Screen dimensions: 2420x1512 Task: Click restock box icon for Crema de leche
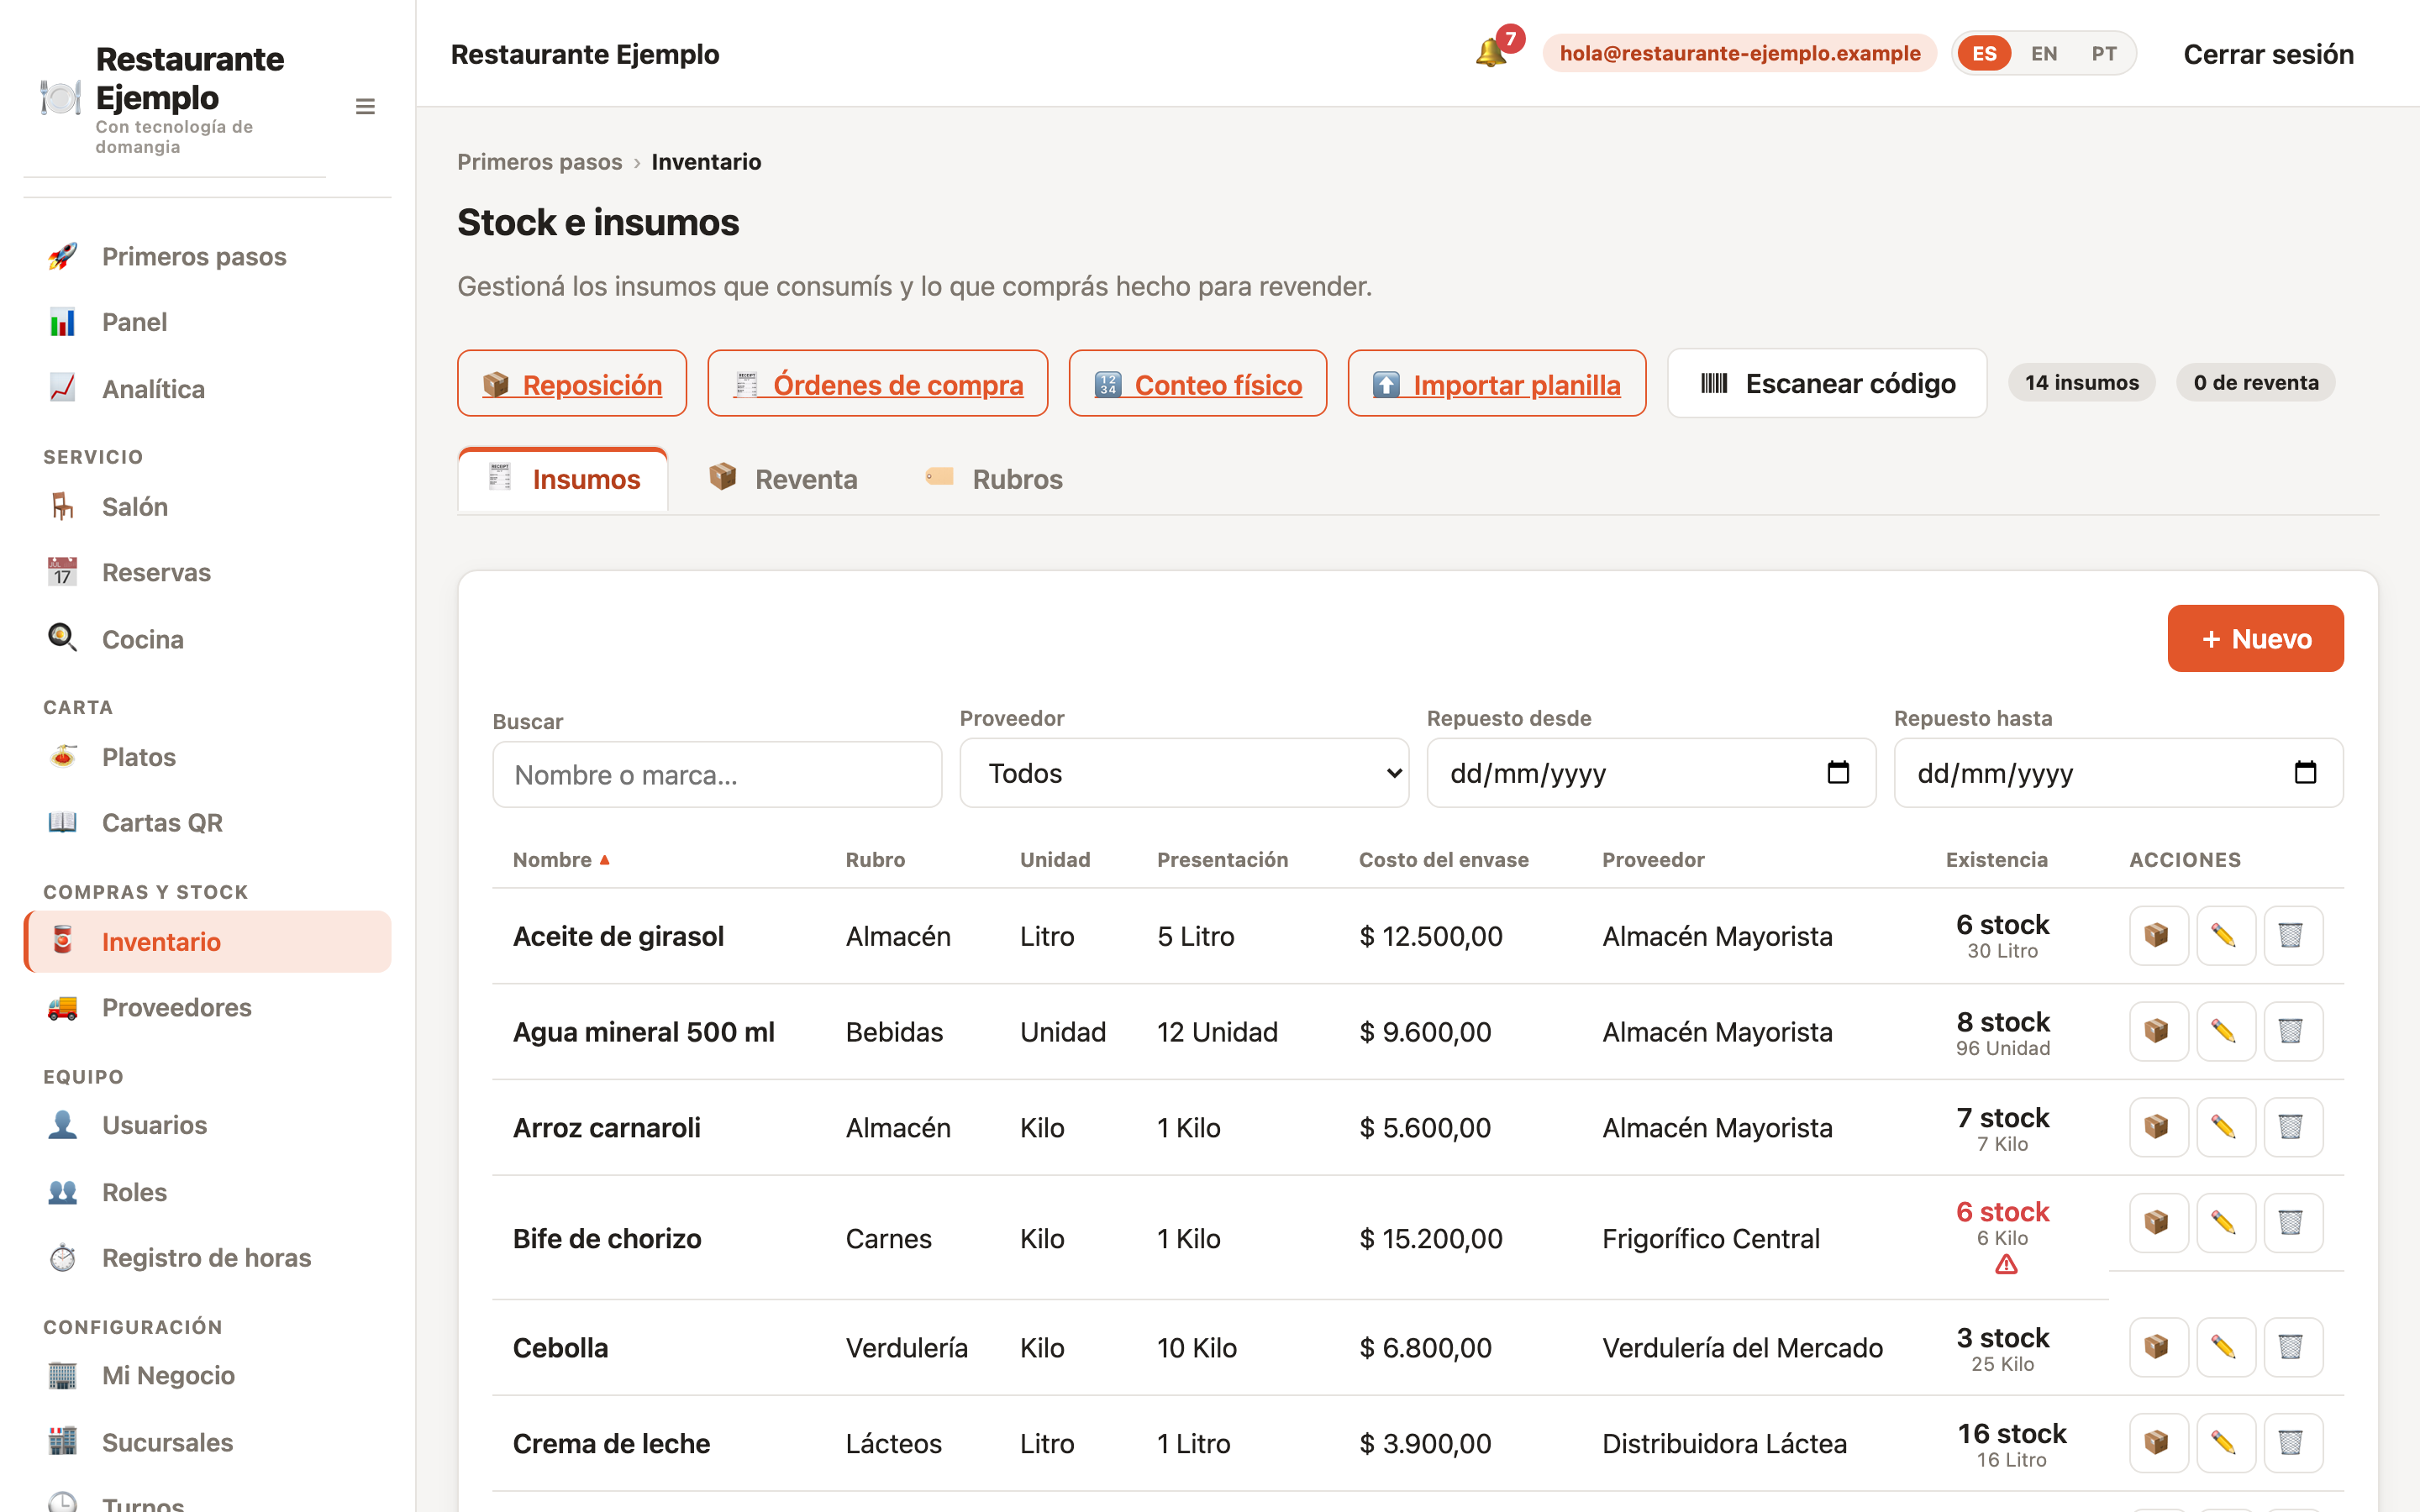coord(2158,1442)
